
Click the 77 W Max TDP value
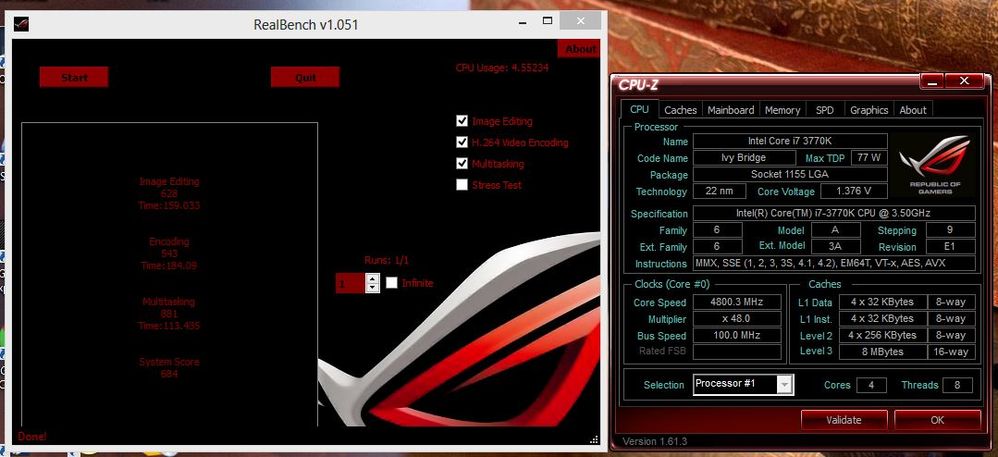pyautogui.click(x=868, y=158)
